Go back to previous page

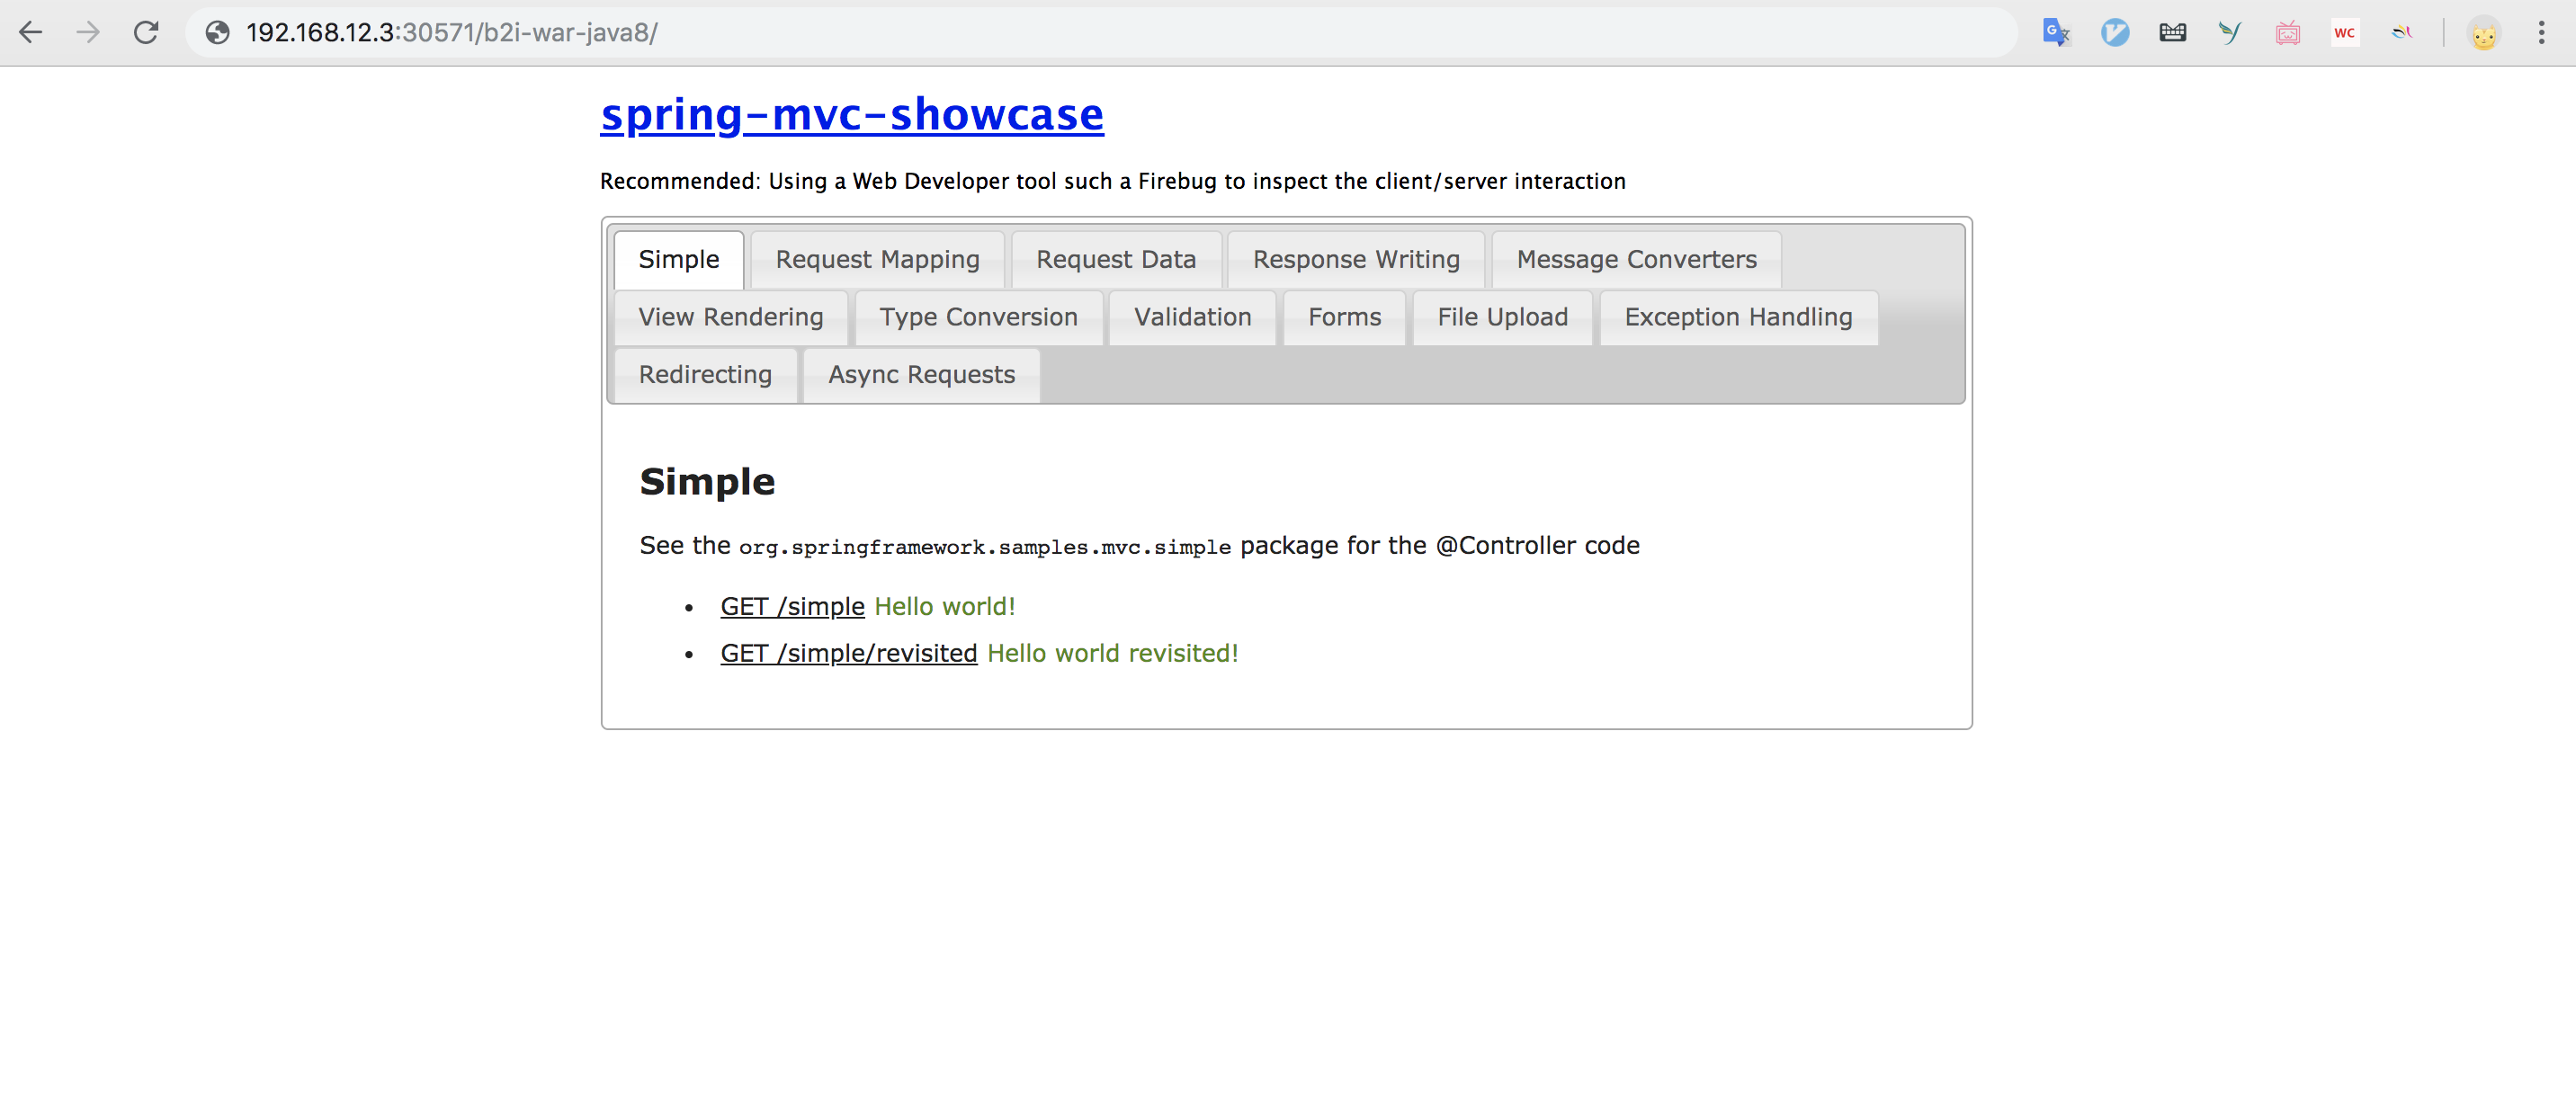tap(31, 33)
